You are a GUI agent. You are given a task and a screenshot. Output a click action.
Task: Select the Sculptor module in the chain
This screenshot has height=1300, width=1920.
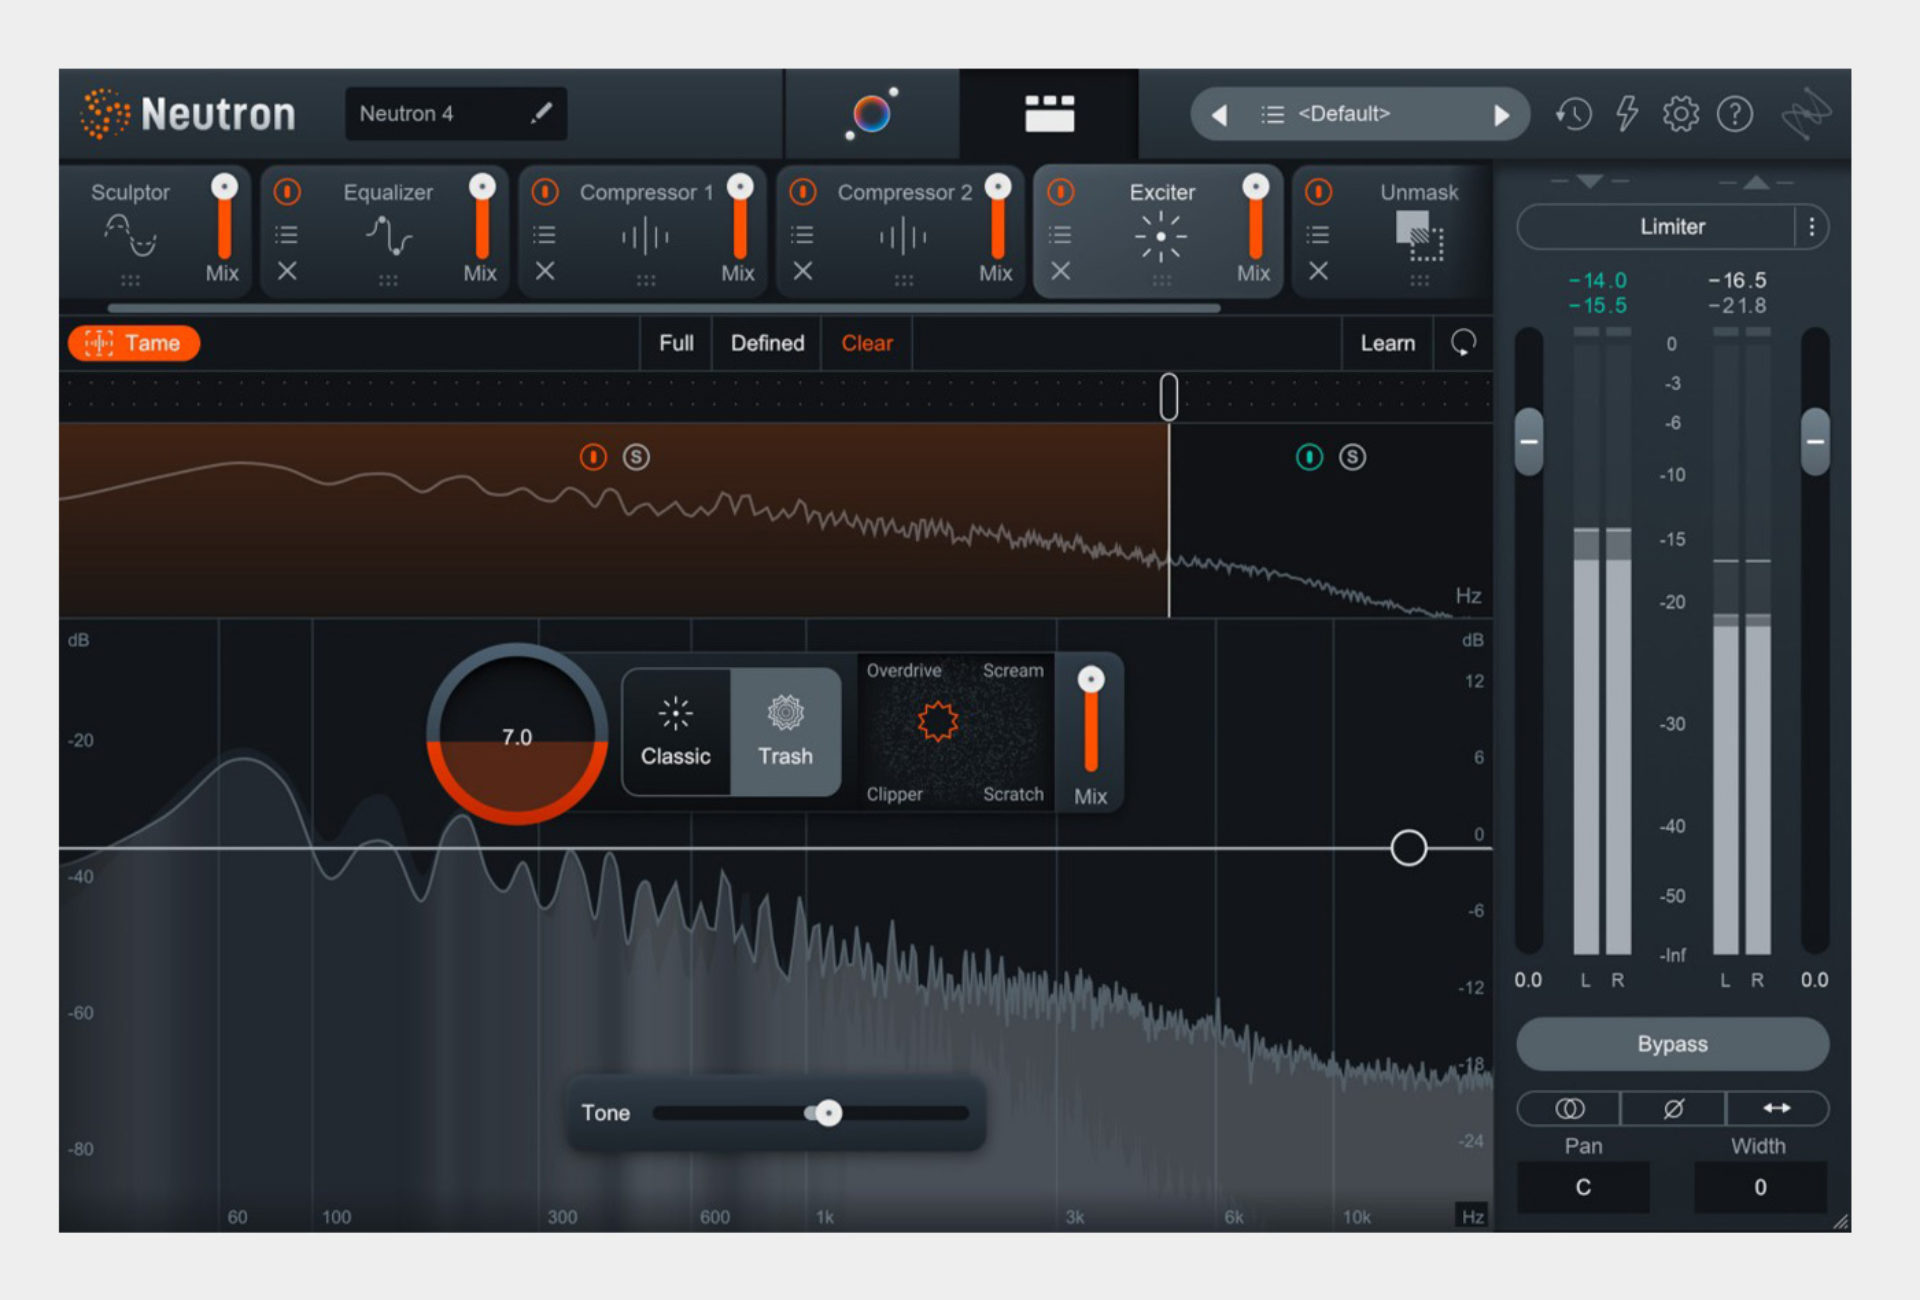point(130,192)
